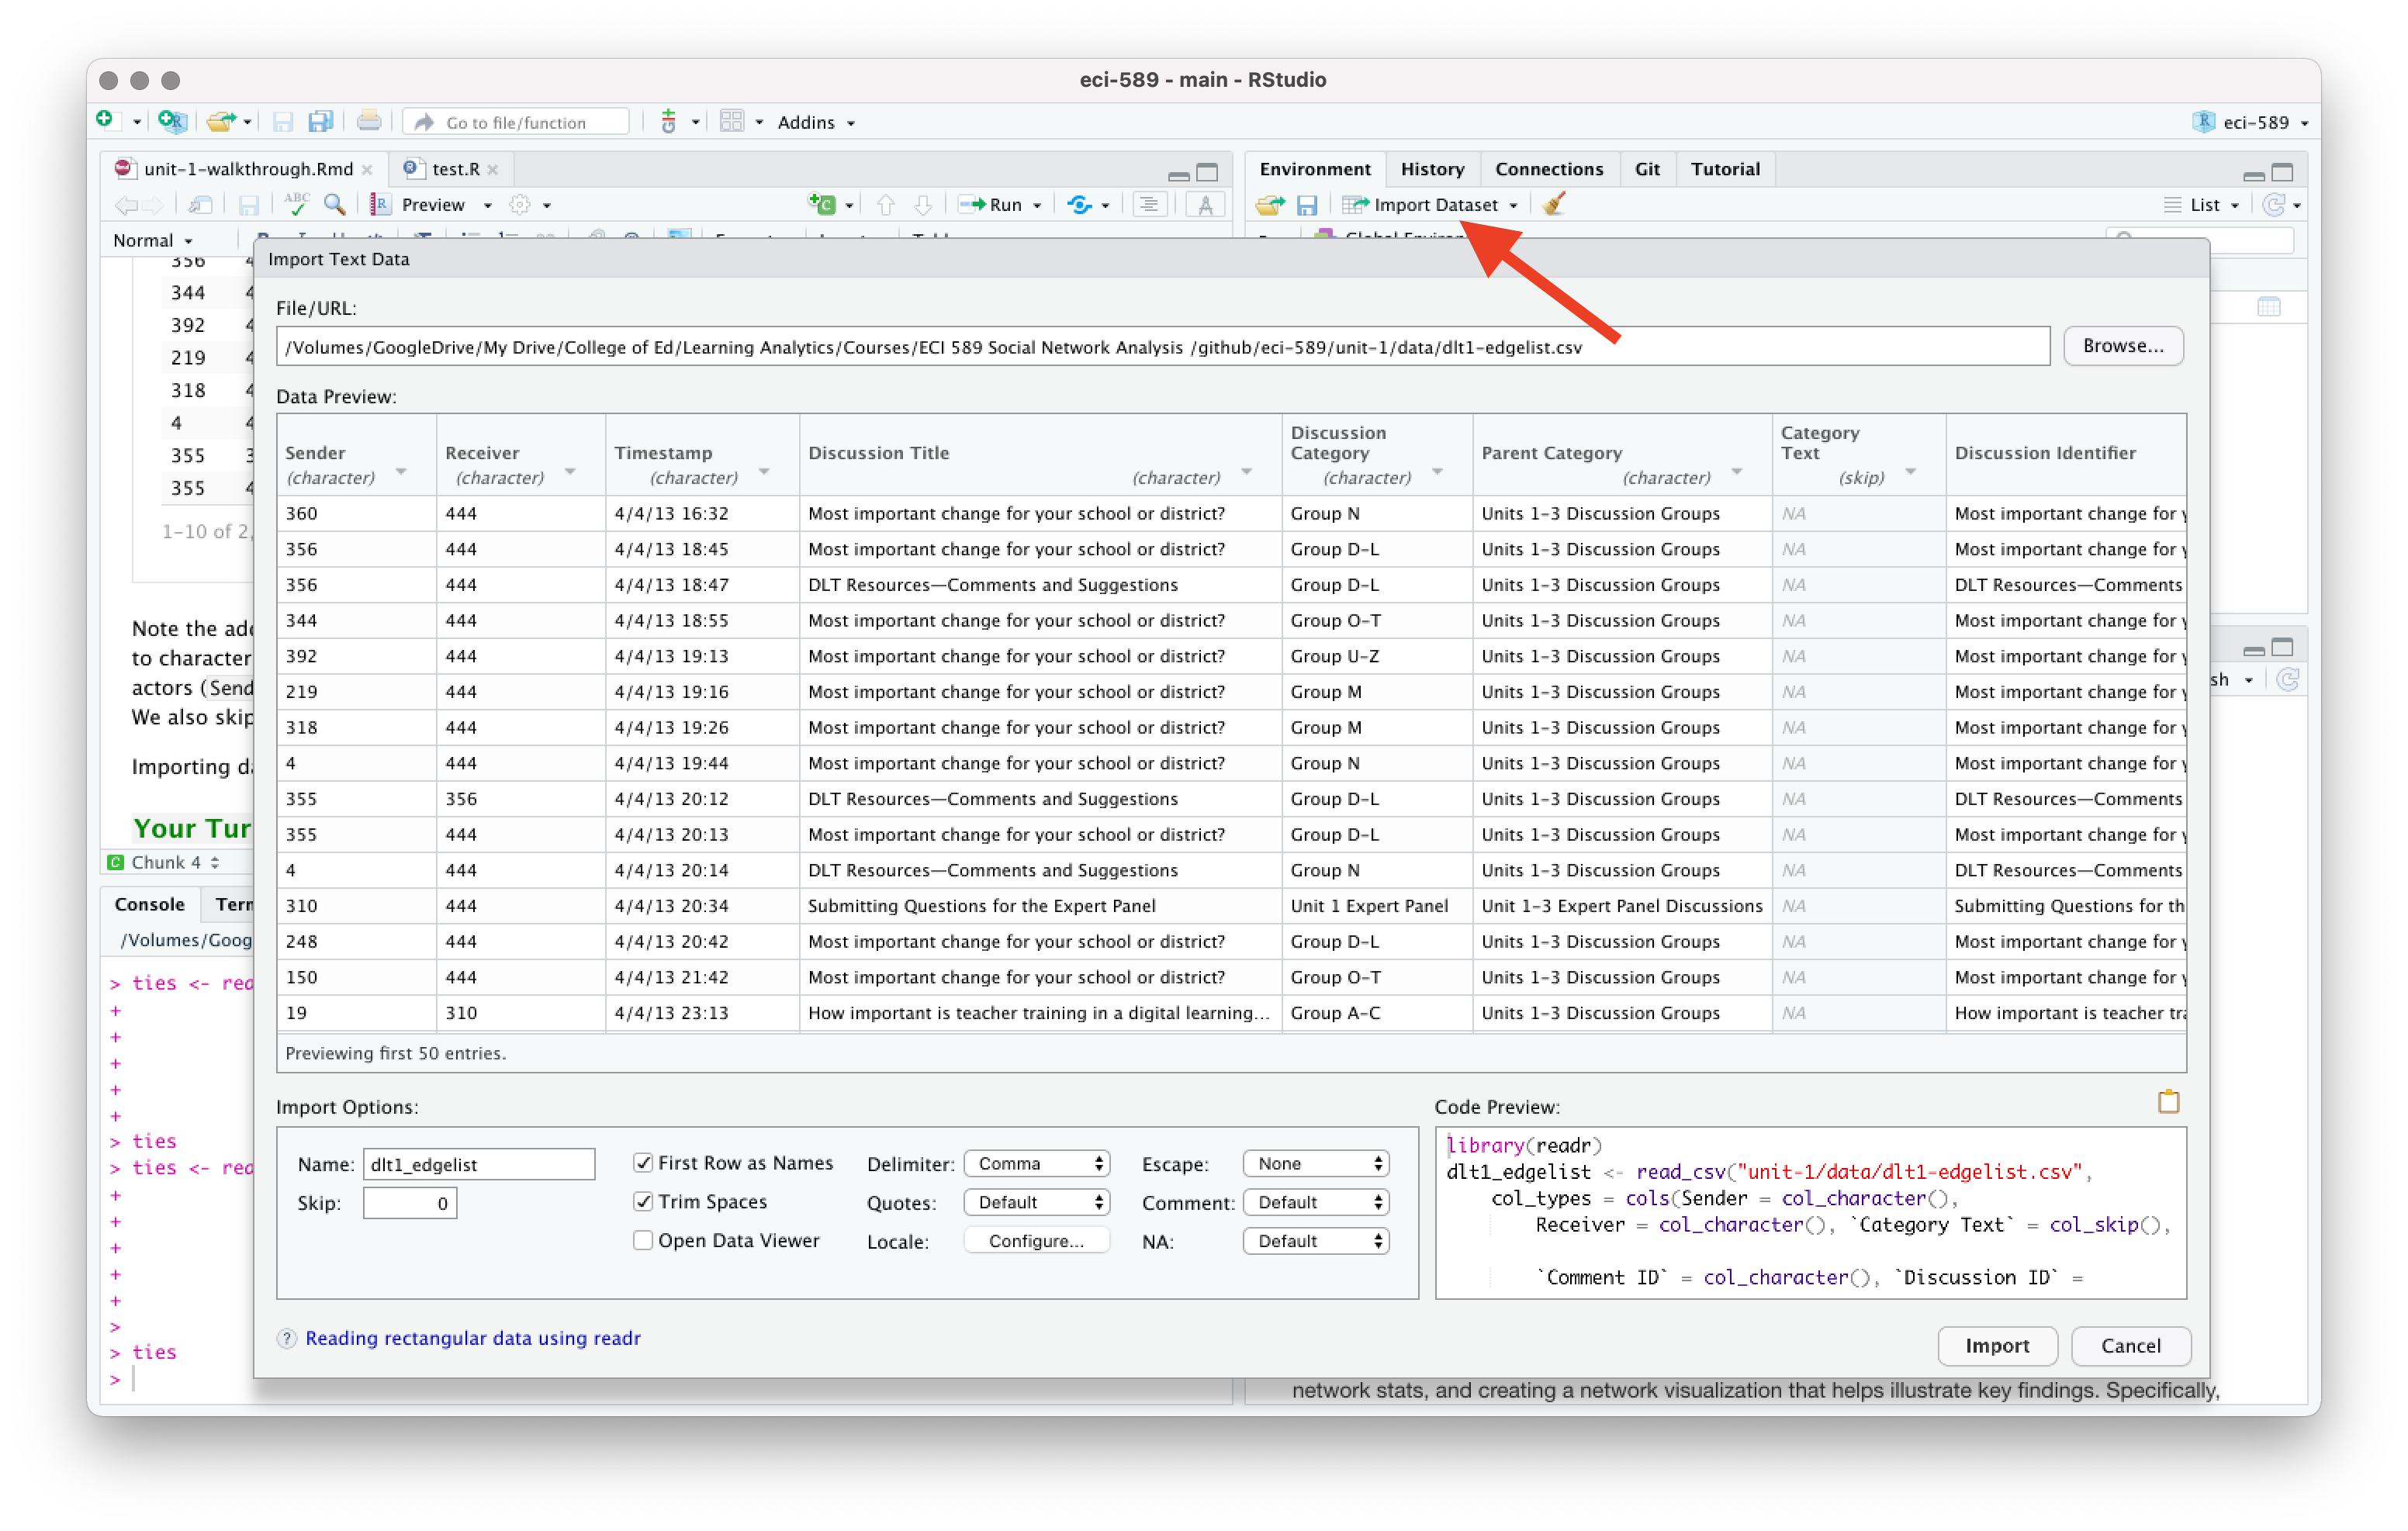Open the Sender column type dropdown arrow
The height and width of the screenshot is (1531, 2408).
point(401,472)
